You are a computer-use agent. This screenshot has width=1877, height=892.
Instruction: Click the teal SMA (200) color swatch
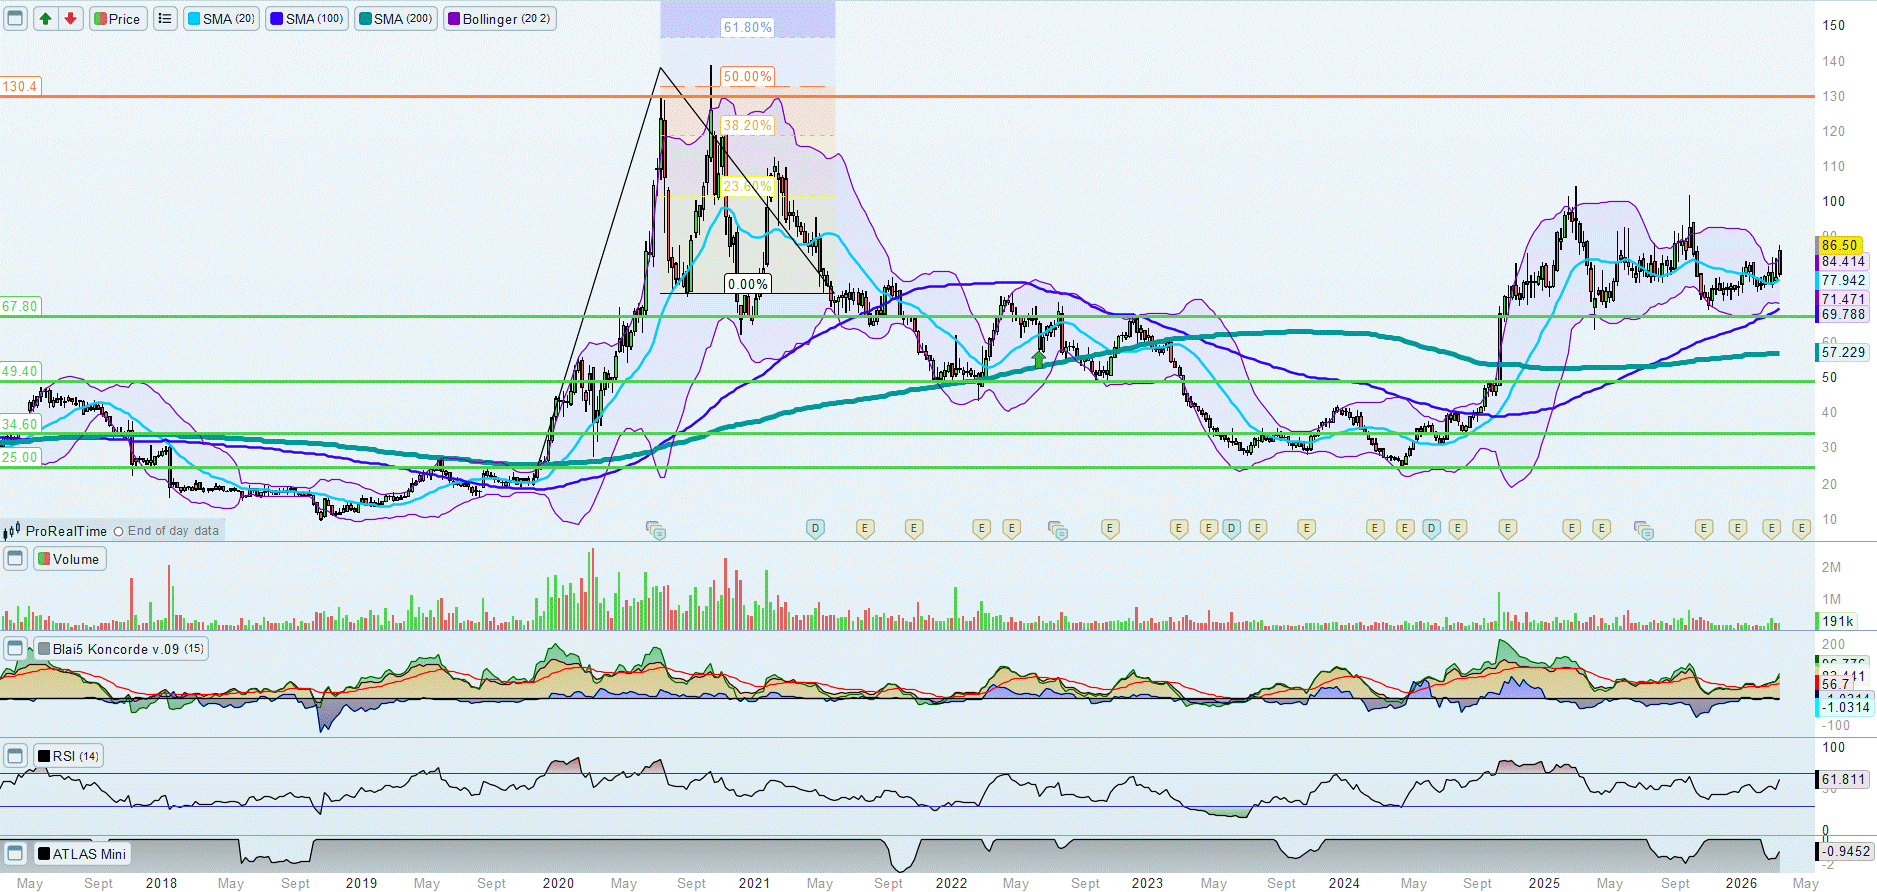(365, 19)
